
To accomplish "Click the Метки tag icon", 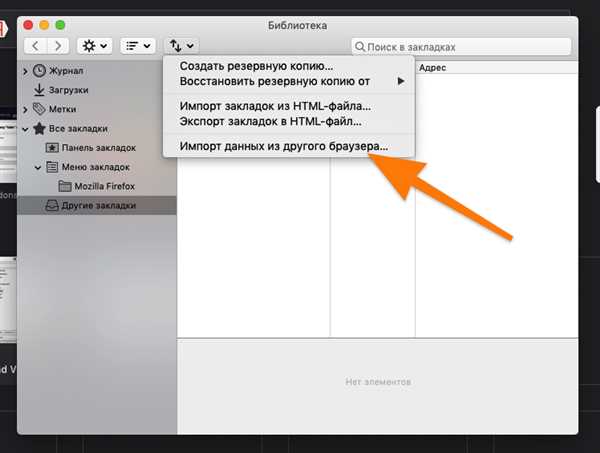I will (x=39, y=109).
